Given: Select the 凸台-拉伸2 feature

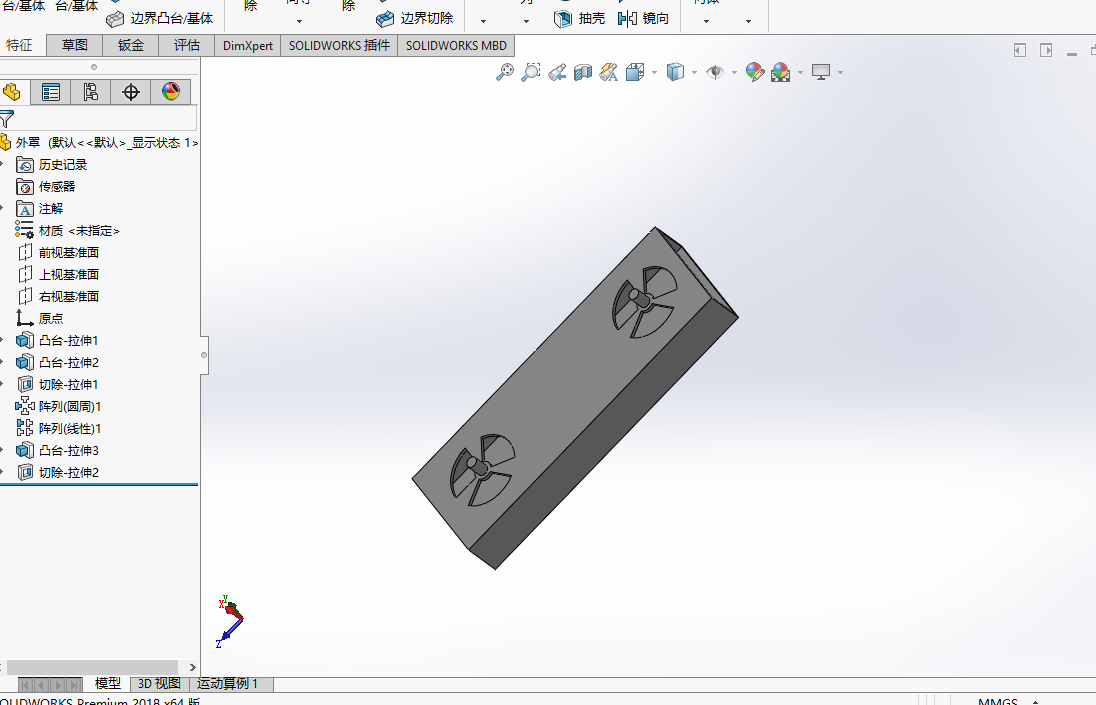Looking at the screenshot, I should click(x=58, y=363).
